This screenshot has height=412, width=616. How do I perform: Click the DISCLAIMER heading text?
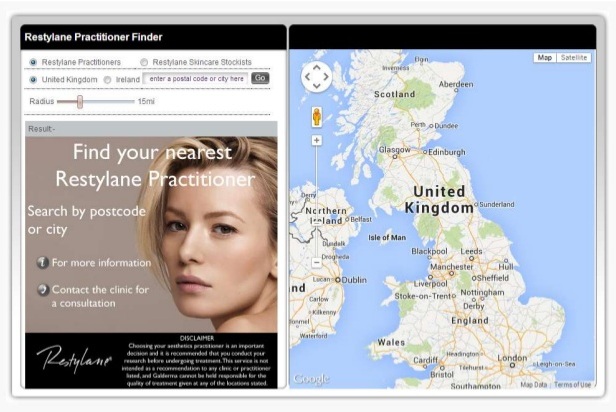(x=197, y=338)
